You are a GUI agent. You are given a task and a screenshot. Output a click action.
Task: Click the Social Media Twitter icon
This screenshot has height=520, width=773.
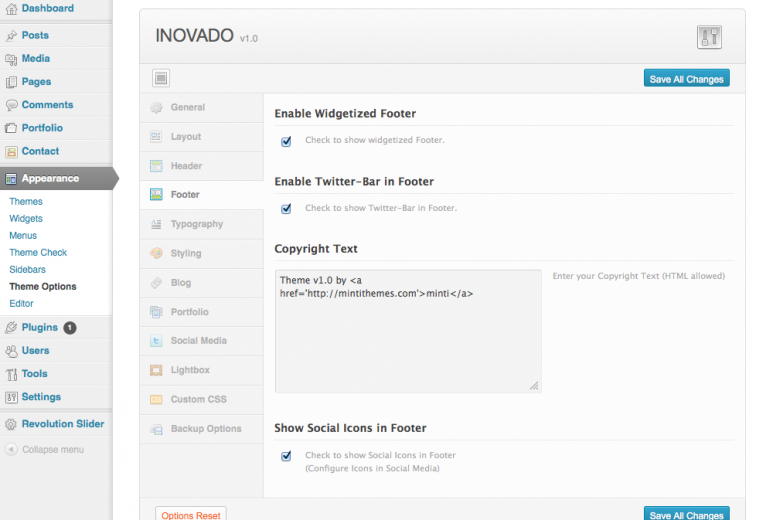(x=156, y=341)
